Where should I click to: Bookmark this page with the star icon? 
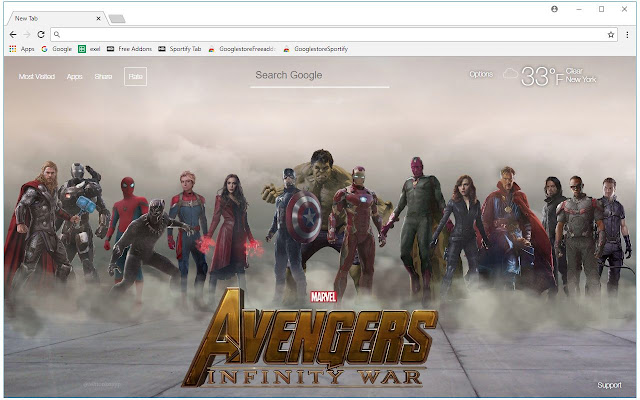611,35
